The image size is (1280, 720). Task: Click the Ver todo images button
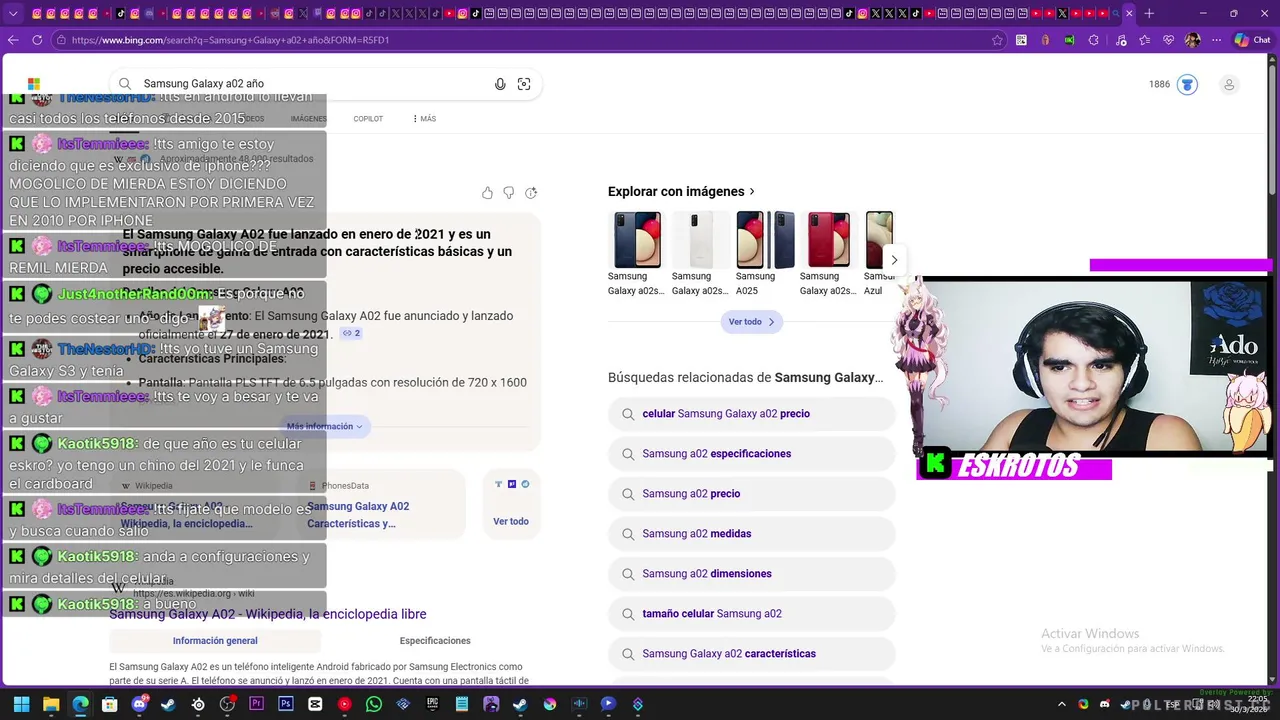[751, 322]
